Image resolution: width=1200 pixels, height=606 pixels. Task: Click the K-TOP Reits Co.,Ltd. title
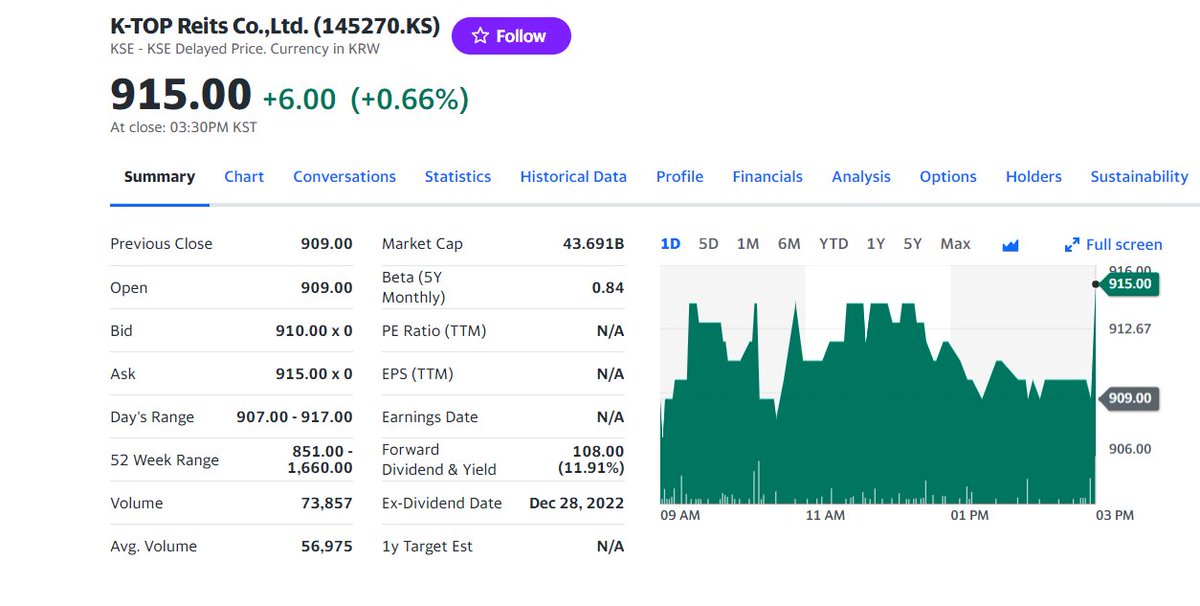(275, 27)
